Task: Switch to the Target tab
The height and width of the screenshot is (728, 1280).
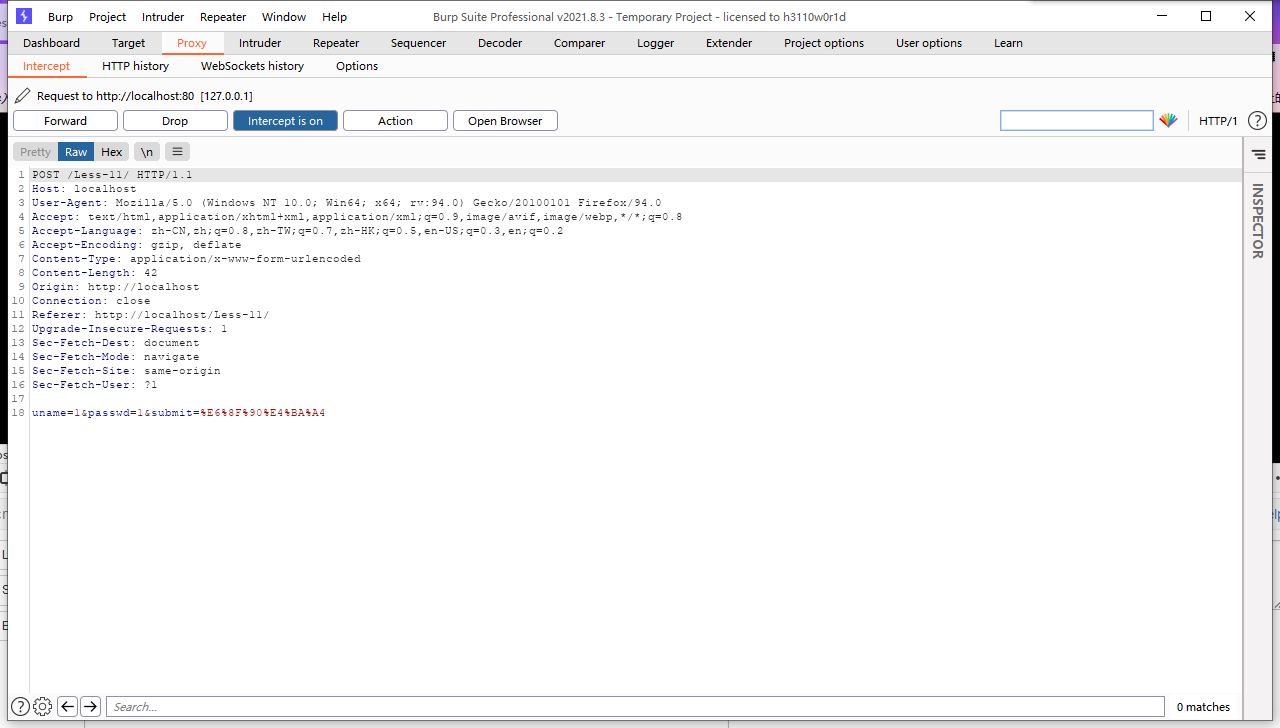Action: point(128,43)
